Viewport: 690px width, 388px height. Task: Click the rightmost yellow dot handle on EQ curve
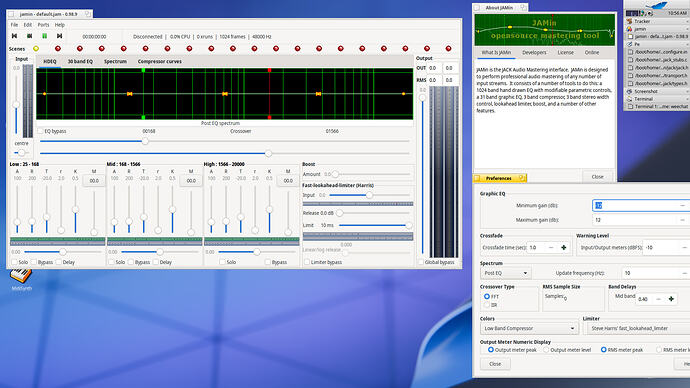404,94
